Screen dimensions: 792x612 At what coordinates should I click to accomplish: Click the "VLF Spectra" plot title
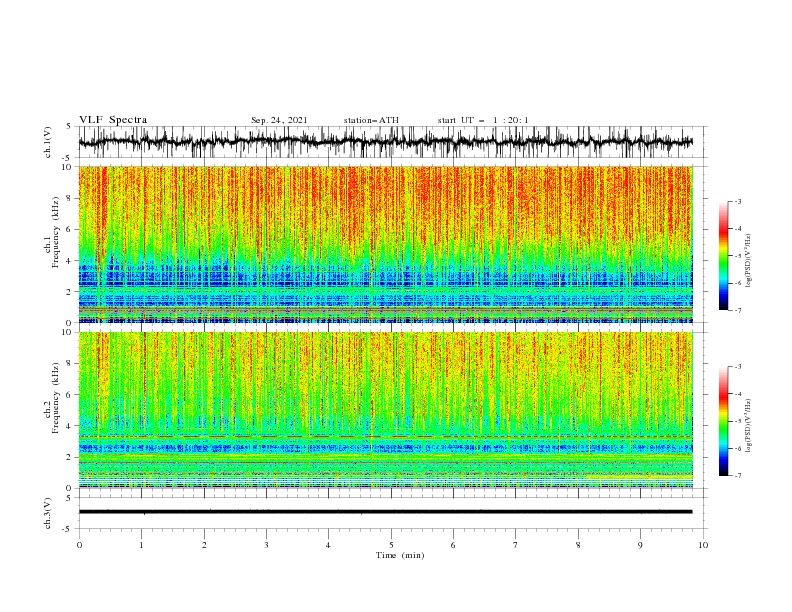click(x=113, y=120)
